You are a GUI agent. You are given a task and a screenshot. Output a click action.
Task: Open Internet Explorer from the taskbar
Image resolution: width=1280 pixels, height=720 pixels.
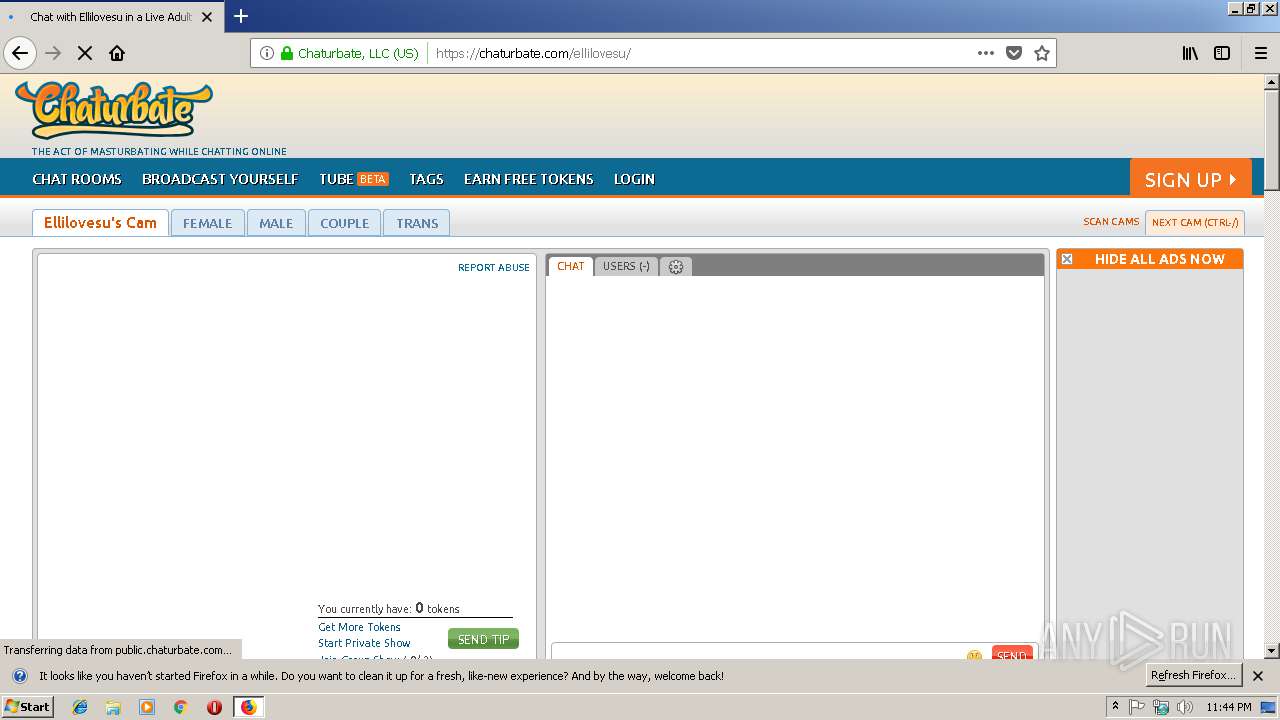pyautogui.click(x=80, y=707)
